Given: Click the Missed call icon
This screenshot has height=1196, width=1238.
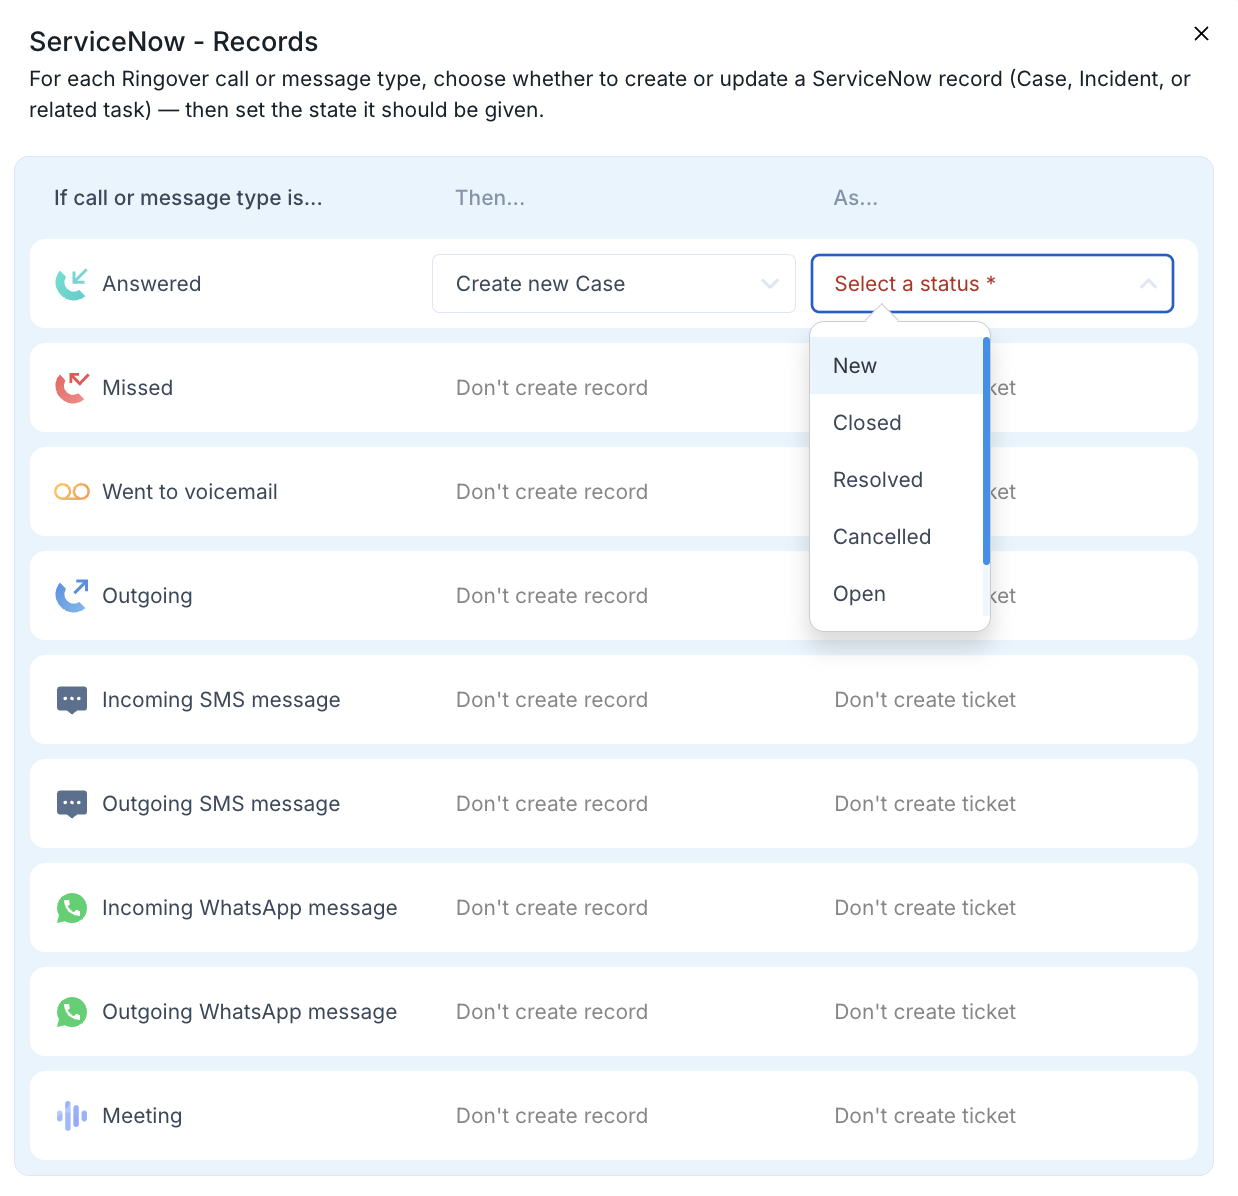Looking at the screenshot, I should [71, 388].
